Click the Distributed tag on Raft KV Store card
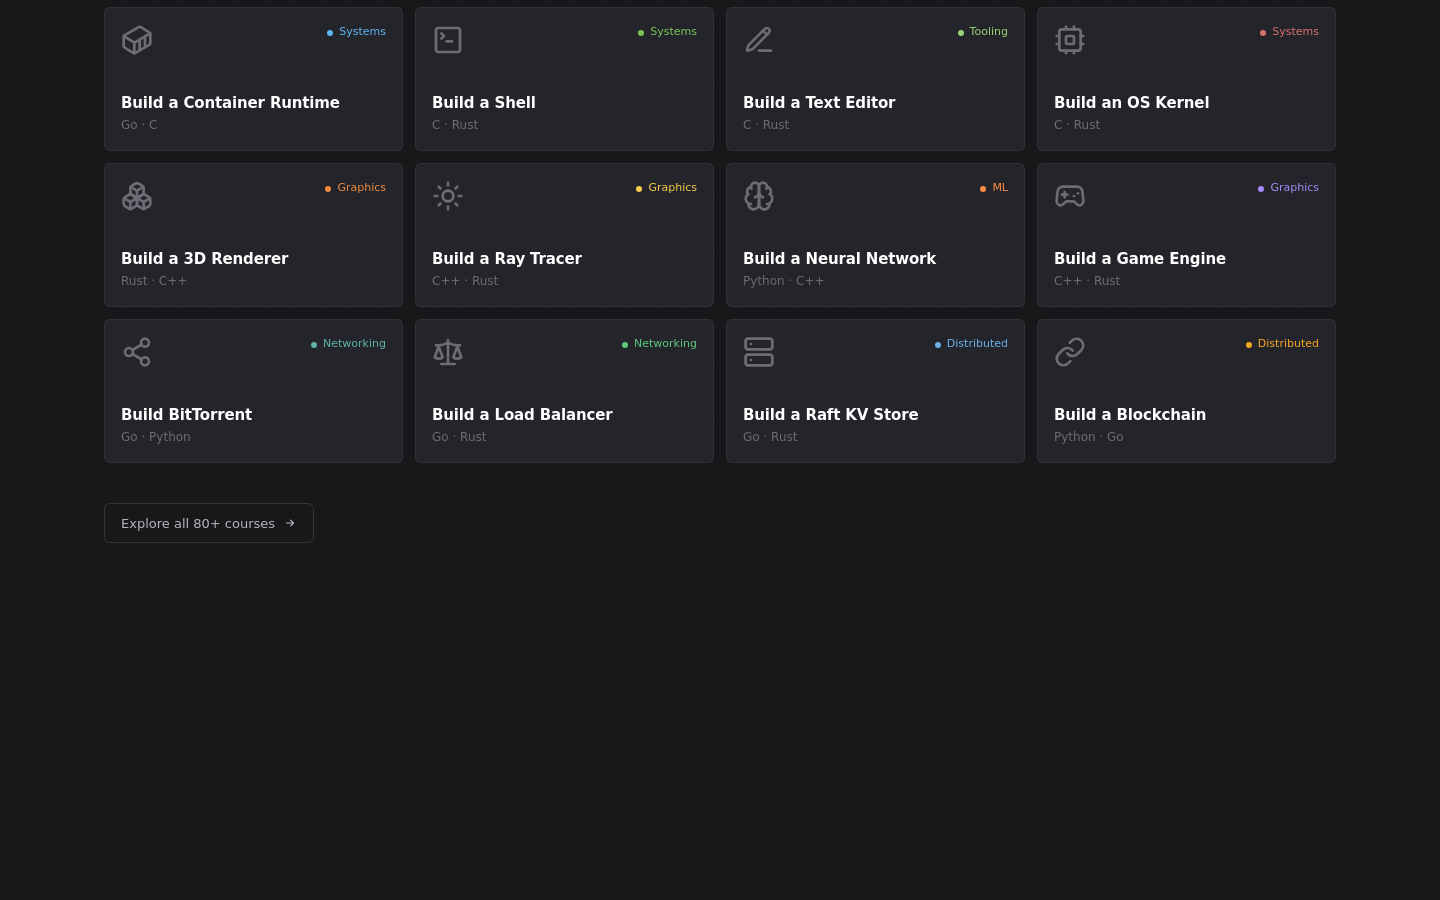This screenshot has height=900, width=1440. click(971, 344)
